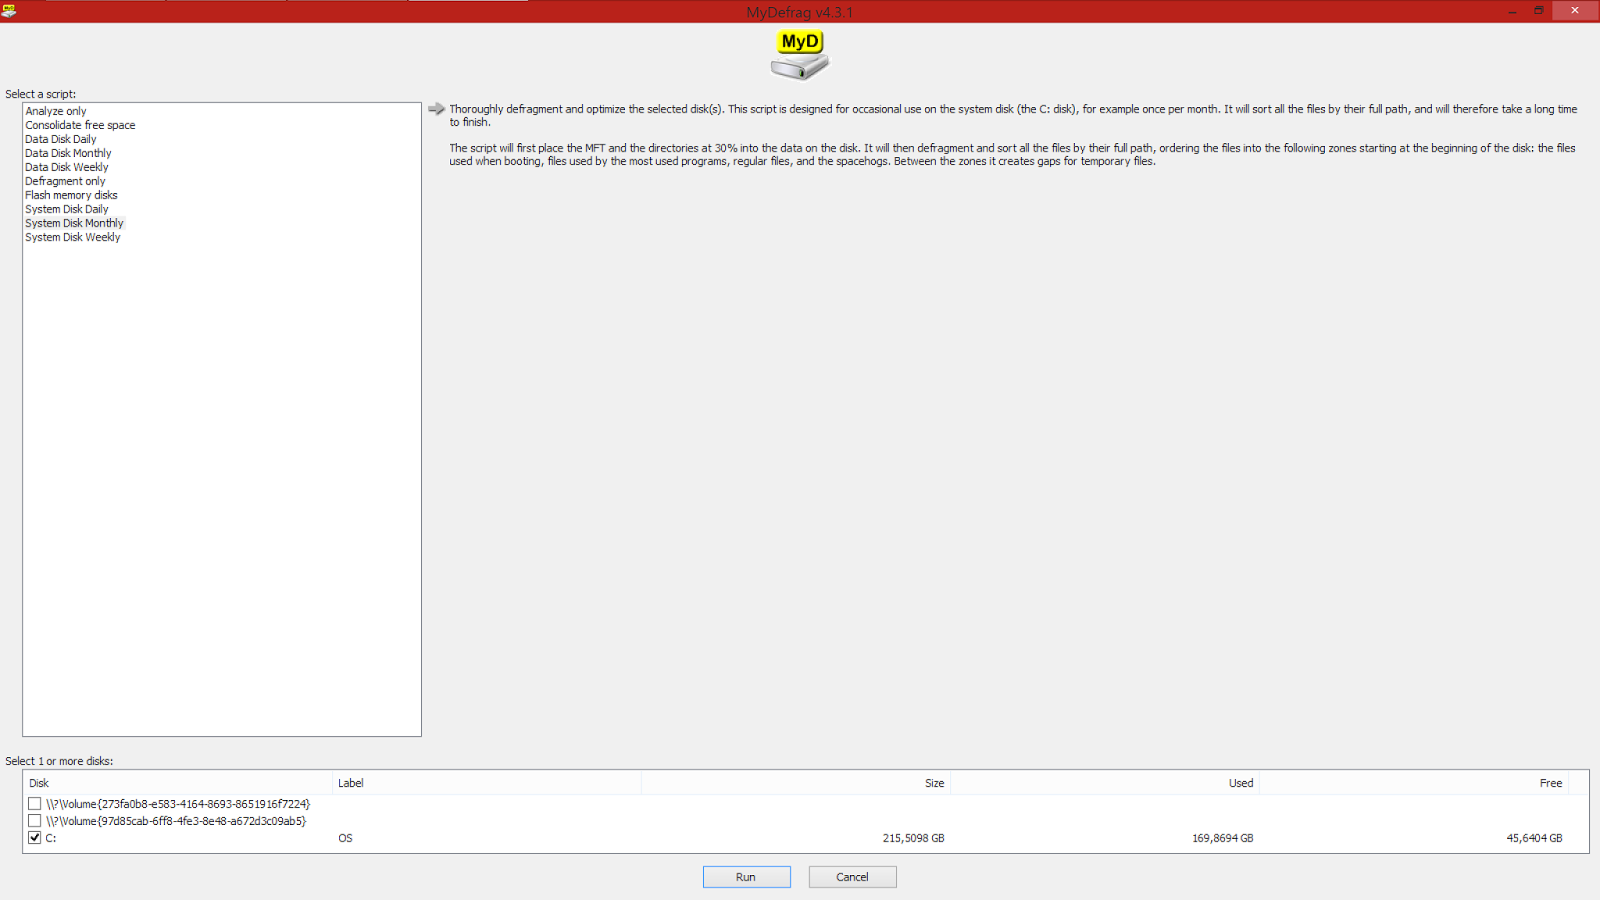Choose the Data Disk Monthly script
The width and height of the screenshot is (1600, 900).
(68, 153)
